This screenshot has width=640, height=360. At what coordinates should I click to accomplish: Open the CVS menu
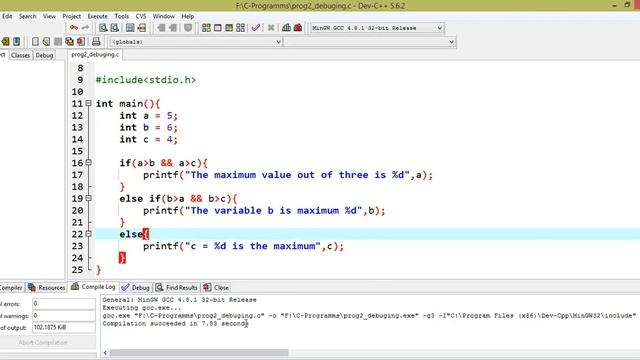141,16
